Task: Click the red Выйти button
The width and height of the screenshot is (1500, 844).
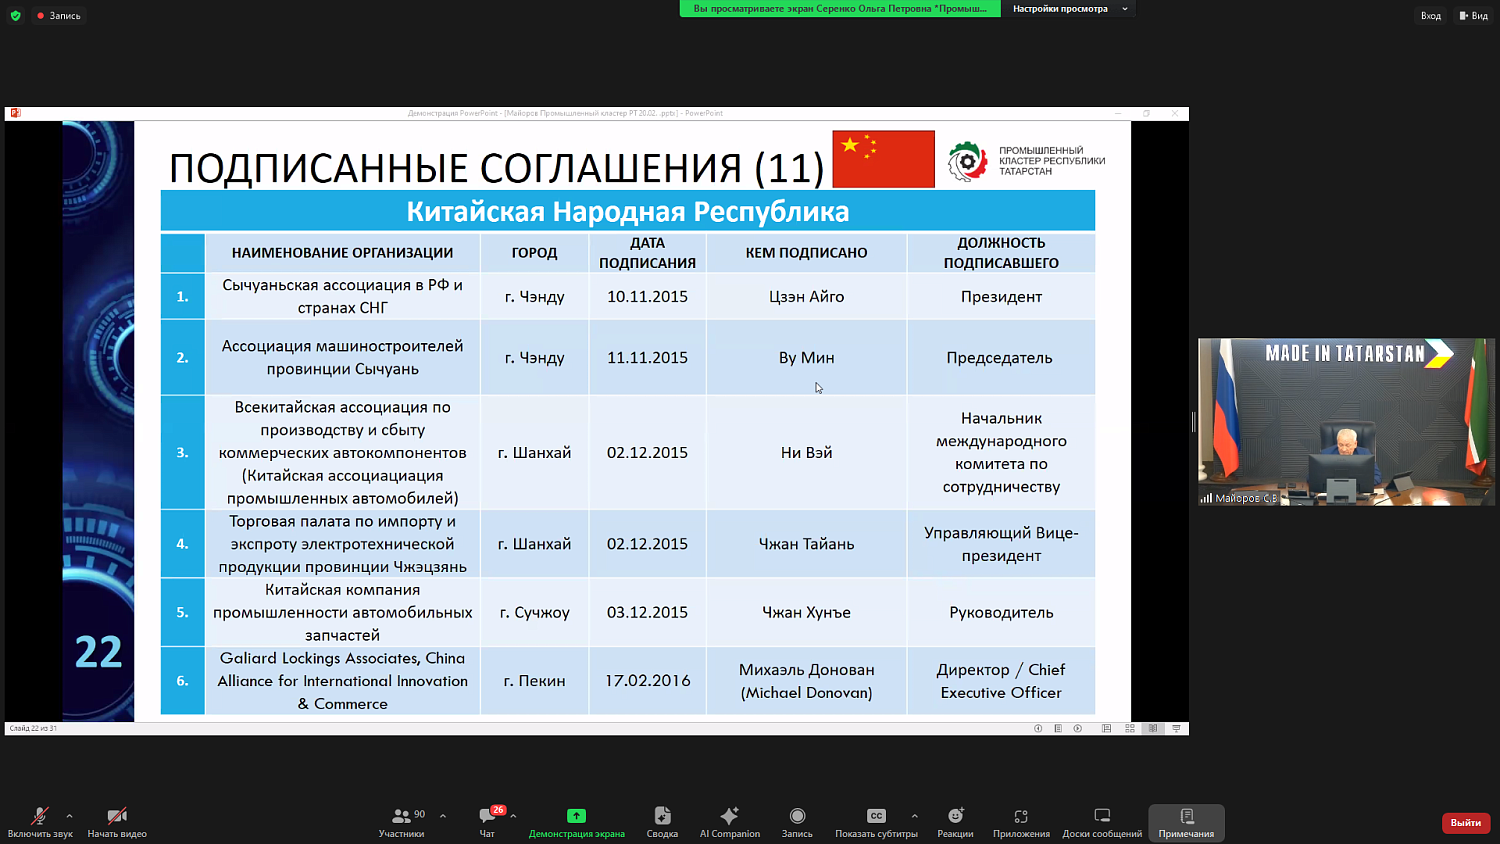Action: tap(1465, 822)
